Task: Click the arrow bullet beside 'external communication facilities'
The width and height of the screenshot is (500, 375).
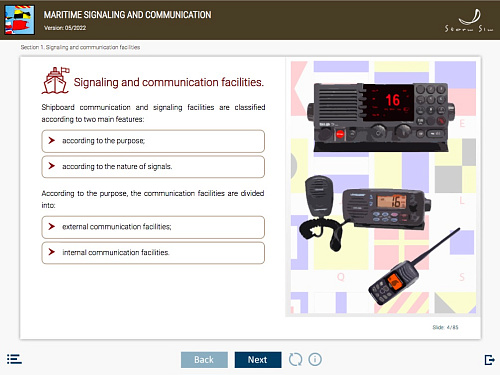Action: [x=52, y=226]
